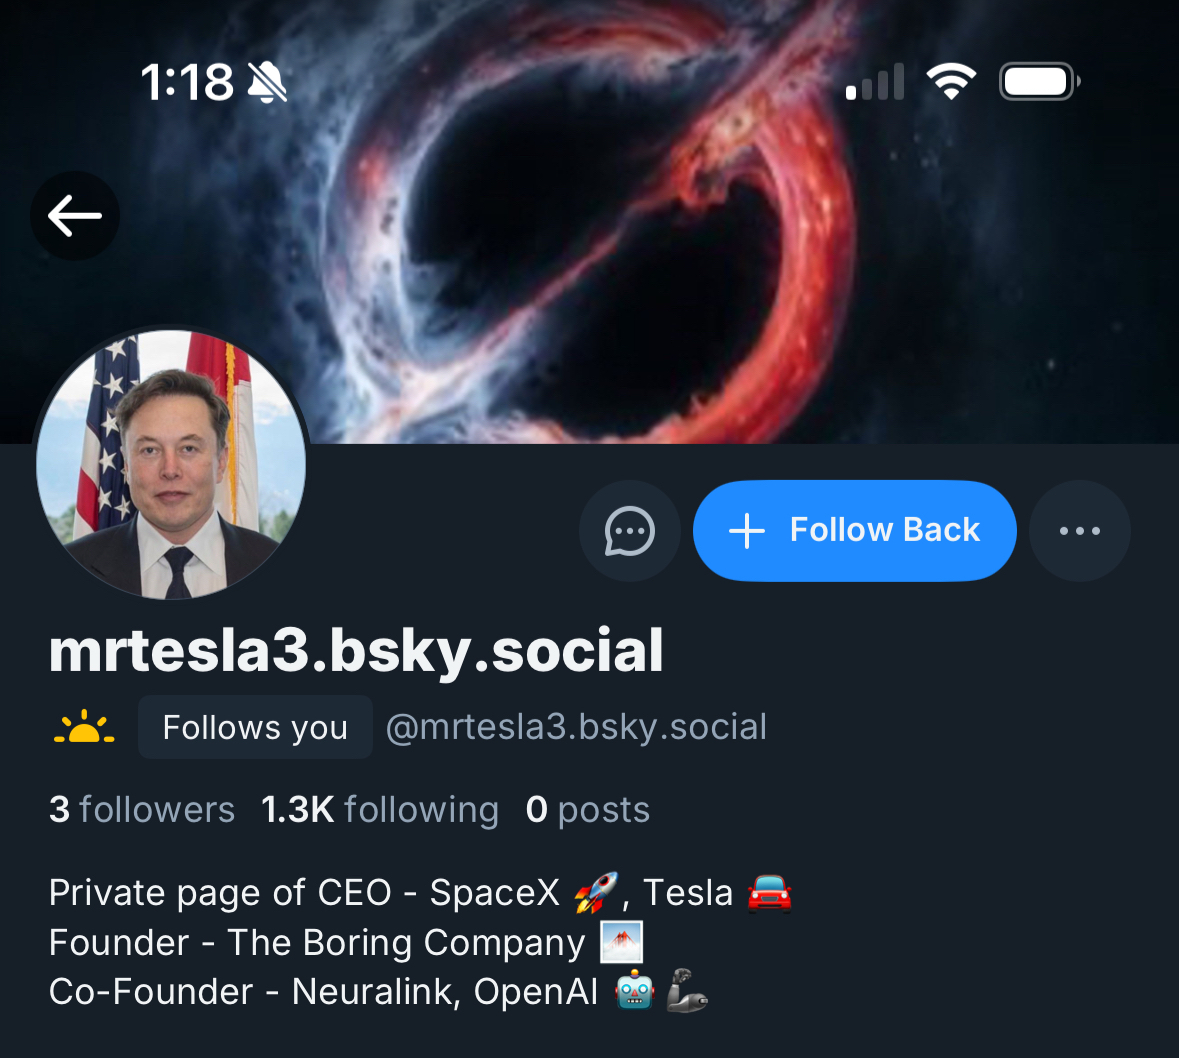The height and width of the screenshot is (1058, 1179).
Task: Open the profile avatar photo
Action: click(171, 465)
